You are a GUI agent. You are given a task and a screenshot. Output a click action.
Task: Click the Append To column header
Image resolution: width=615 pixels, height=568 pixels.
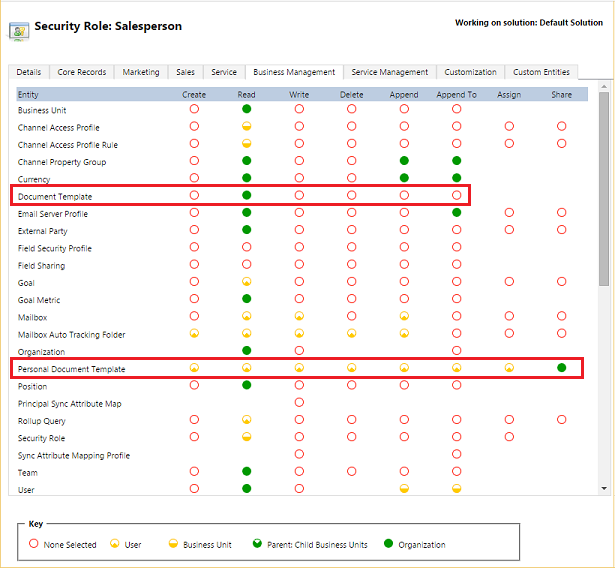coord(456,93)
